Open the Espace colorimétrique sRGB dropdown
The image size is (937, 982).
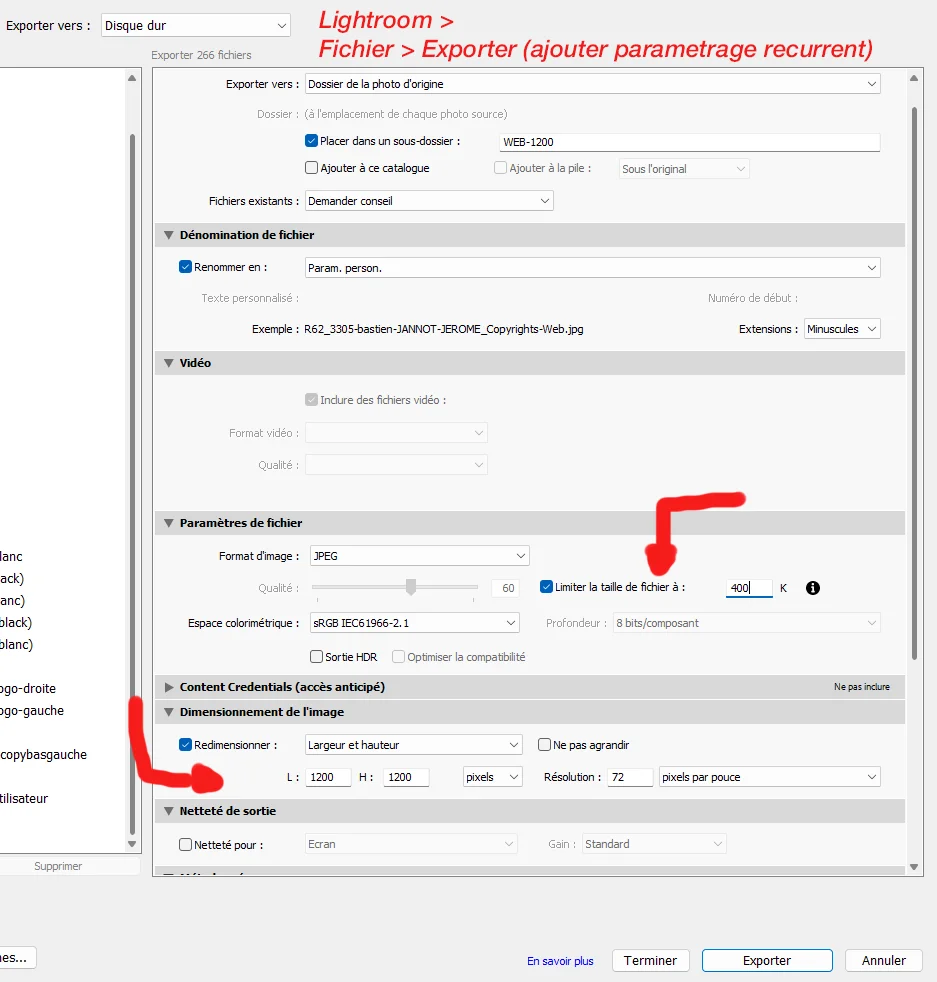[x=412, y=623]
